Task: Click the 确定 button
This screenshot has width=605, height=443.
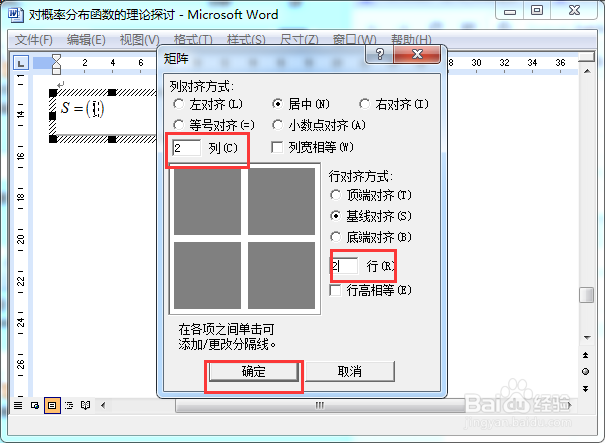Action: tap(253, 371)
